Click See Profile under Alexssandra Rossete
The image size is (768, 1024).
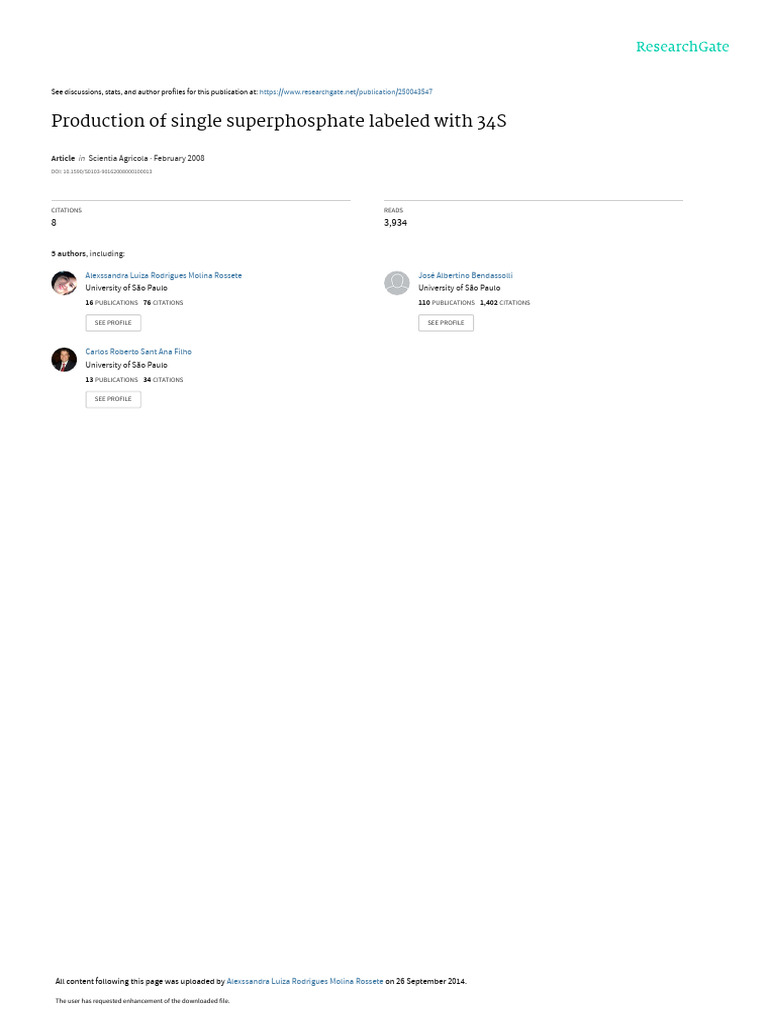point(113,323)
